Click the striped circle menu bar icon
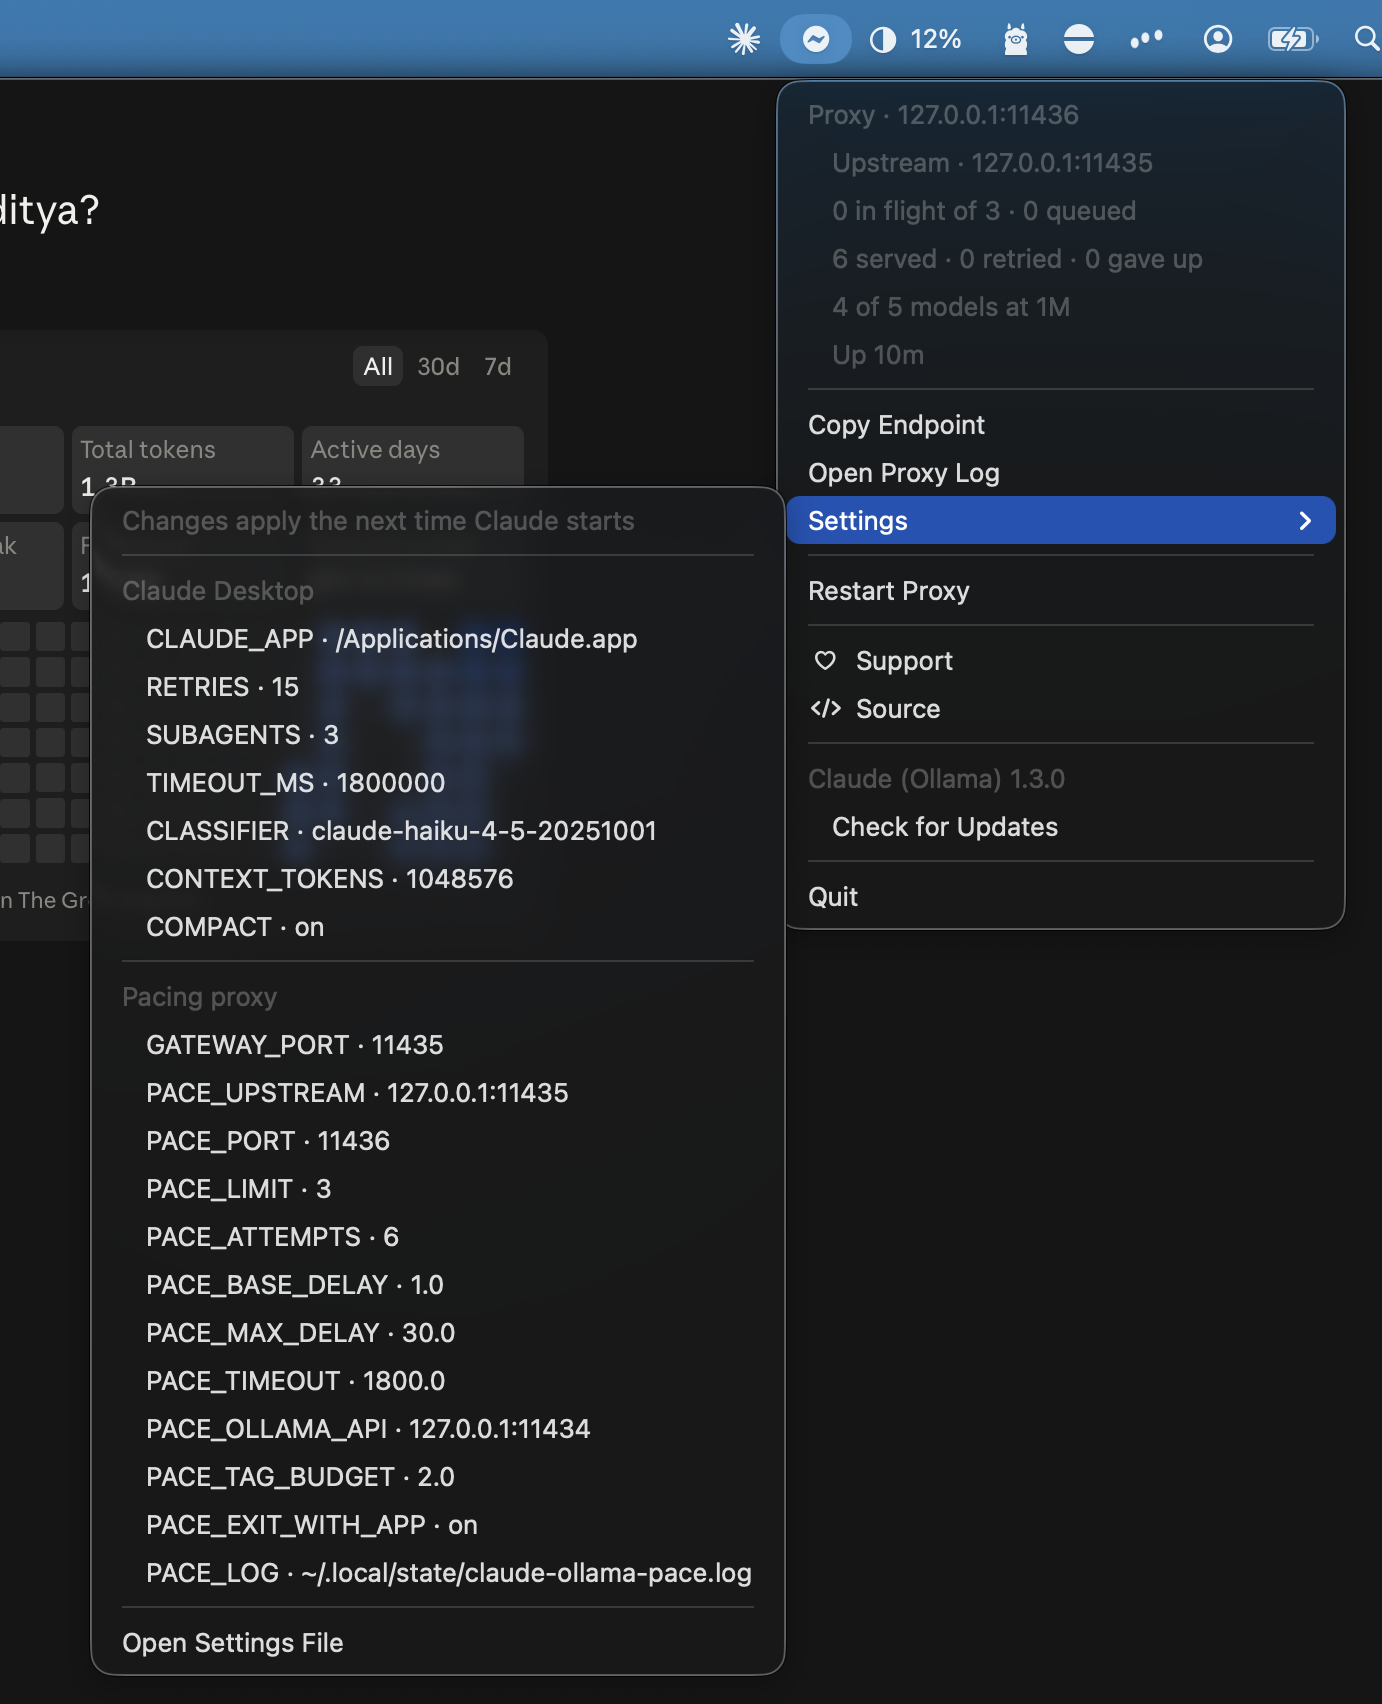The image size is (1382, 1704). pos(1079,39)
